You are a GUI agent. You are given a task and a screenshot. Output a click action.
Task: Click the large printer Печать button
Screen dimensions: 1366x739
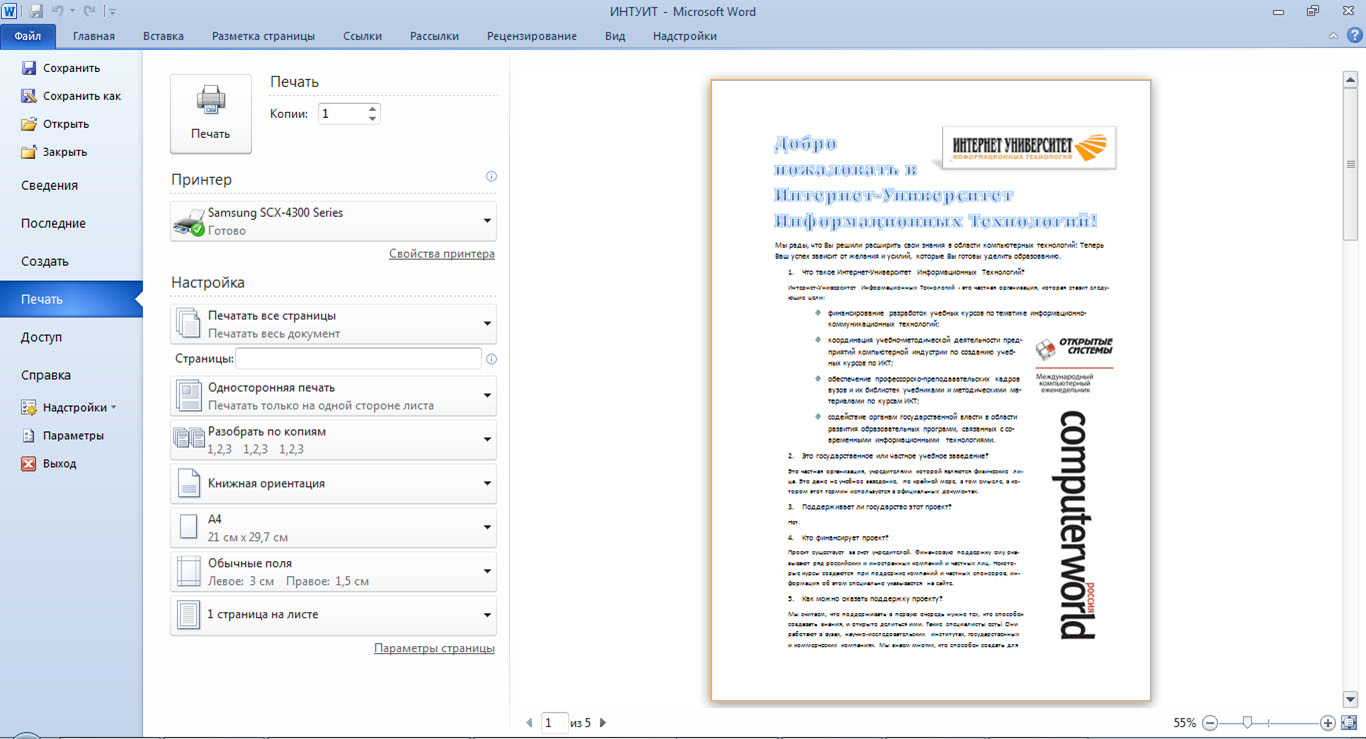coord(211,114)
